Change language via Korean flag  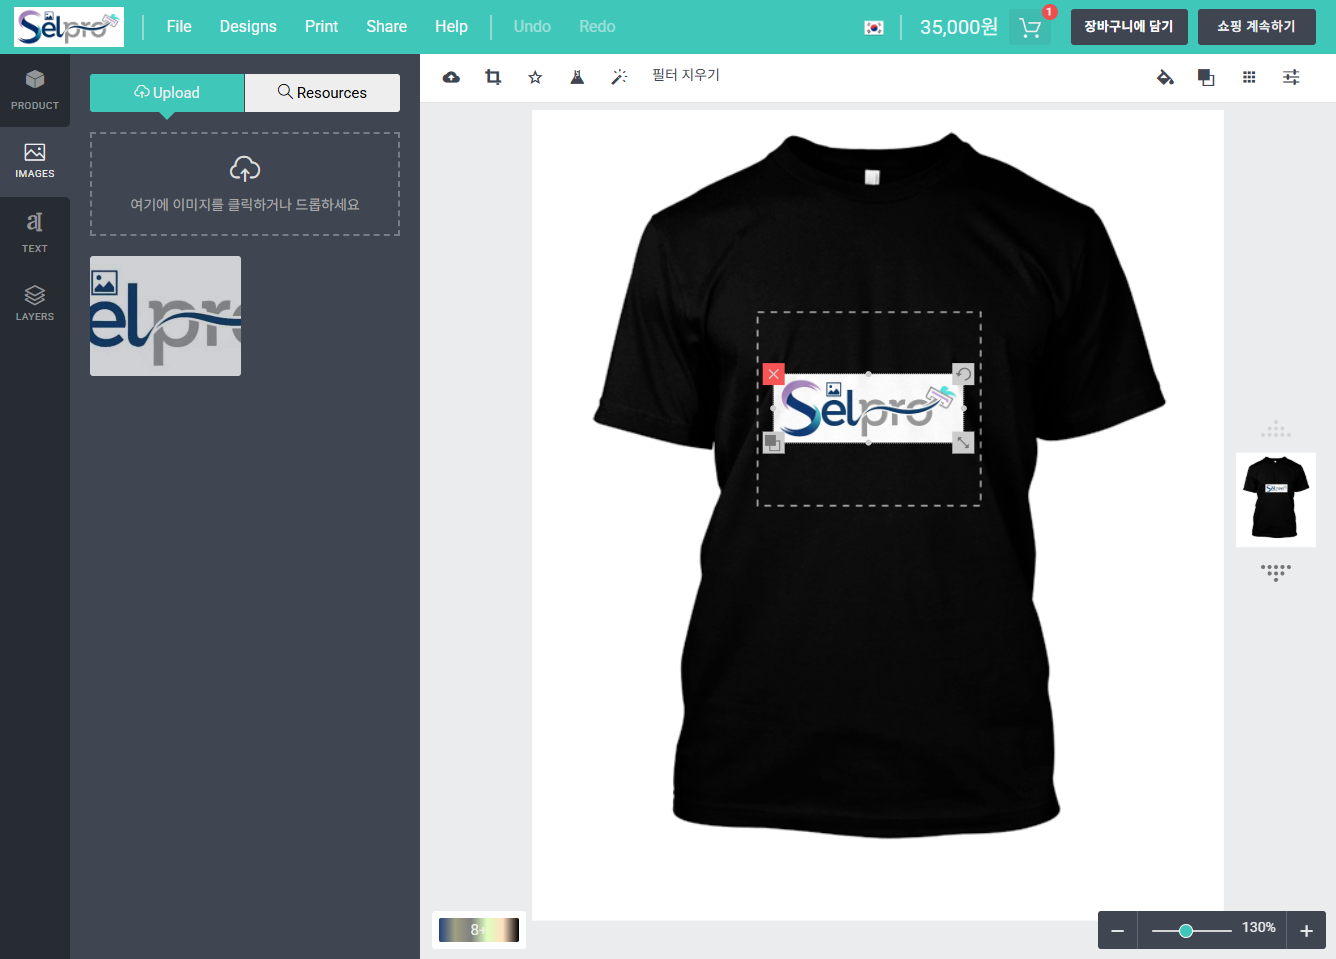tap(874, 28)
